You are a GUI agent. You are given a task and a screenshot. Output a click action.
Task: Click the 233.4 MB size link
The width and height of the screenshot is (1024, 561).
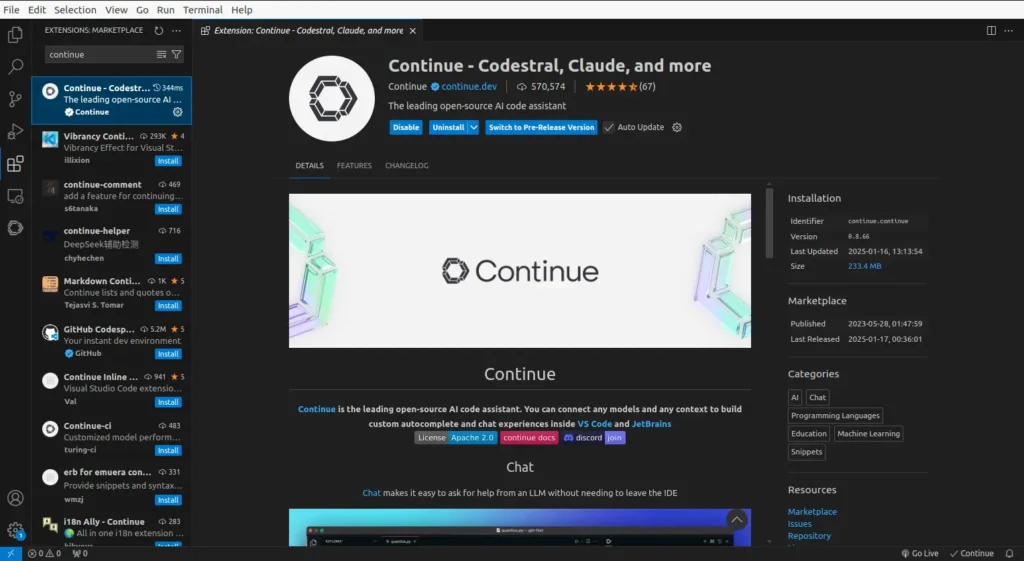864,266
